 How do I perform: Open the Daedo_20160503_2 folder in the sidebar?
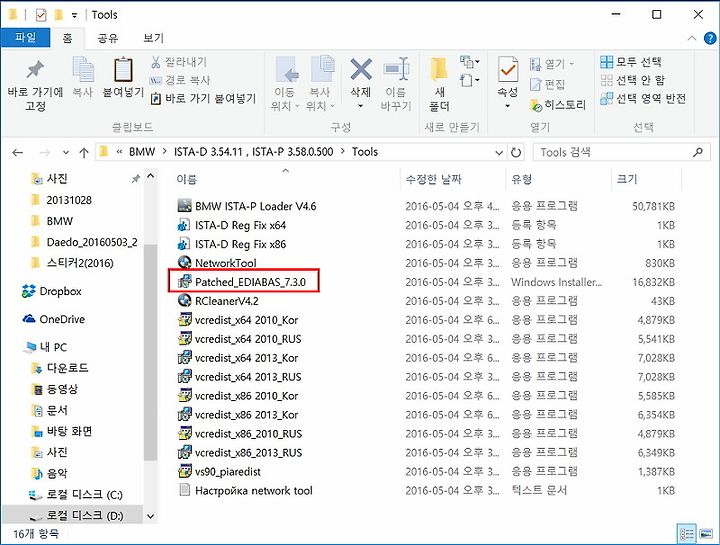click(84, 242)
